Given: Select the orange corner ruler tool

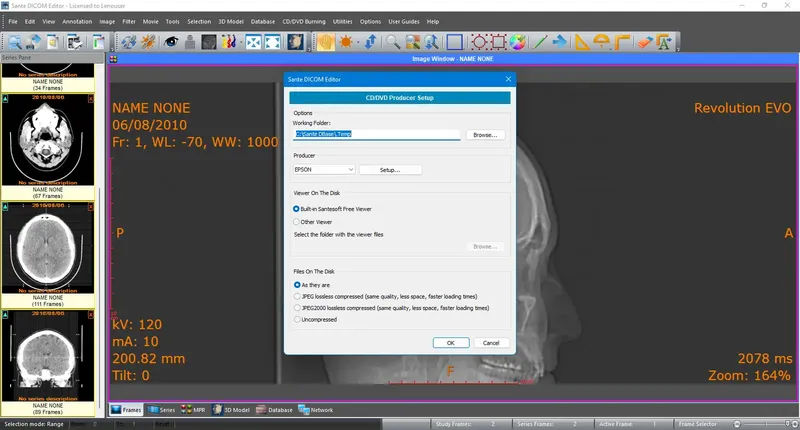Looking at the screenshot, I should (622, 42).
